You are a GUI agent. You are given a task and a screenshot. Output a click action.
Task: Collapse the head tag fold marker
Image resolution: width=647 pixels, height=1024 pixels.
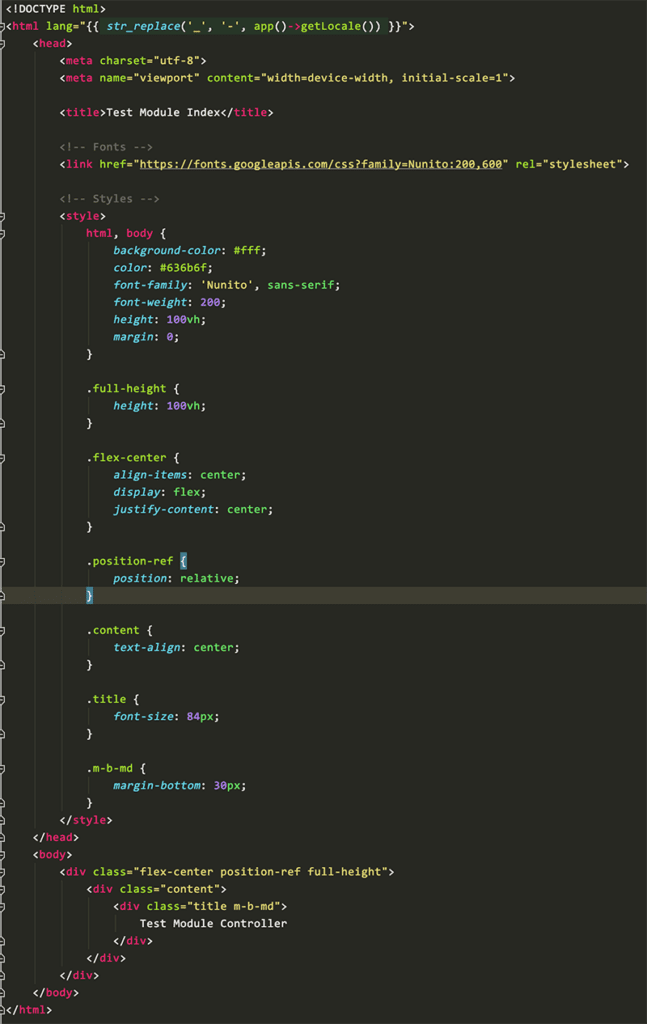(x=3, y=43)
